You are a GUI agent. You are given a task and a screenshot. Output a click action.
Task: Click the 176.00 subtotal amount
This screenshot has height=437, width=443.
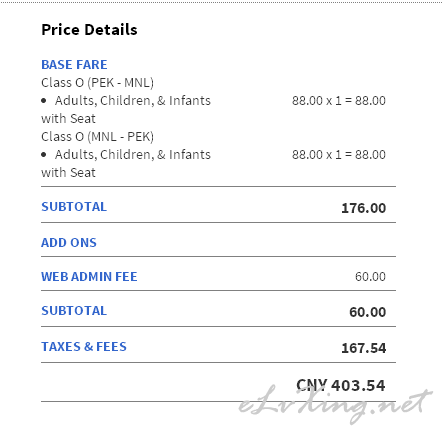tap(364, 208)
